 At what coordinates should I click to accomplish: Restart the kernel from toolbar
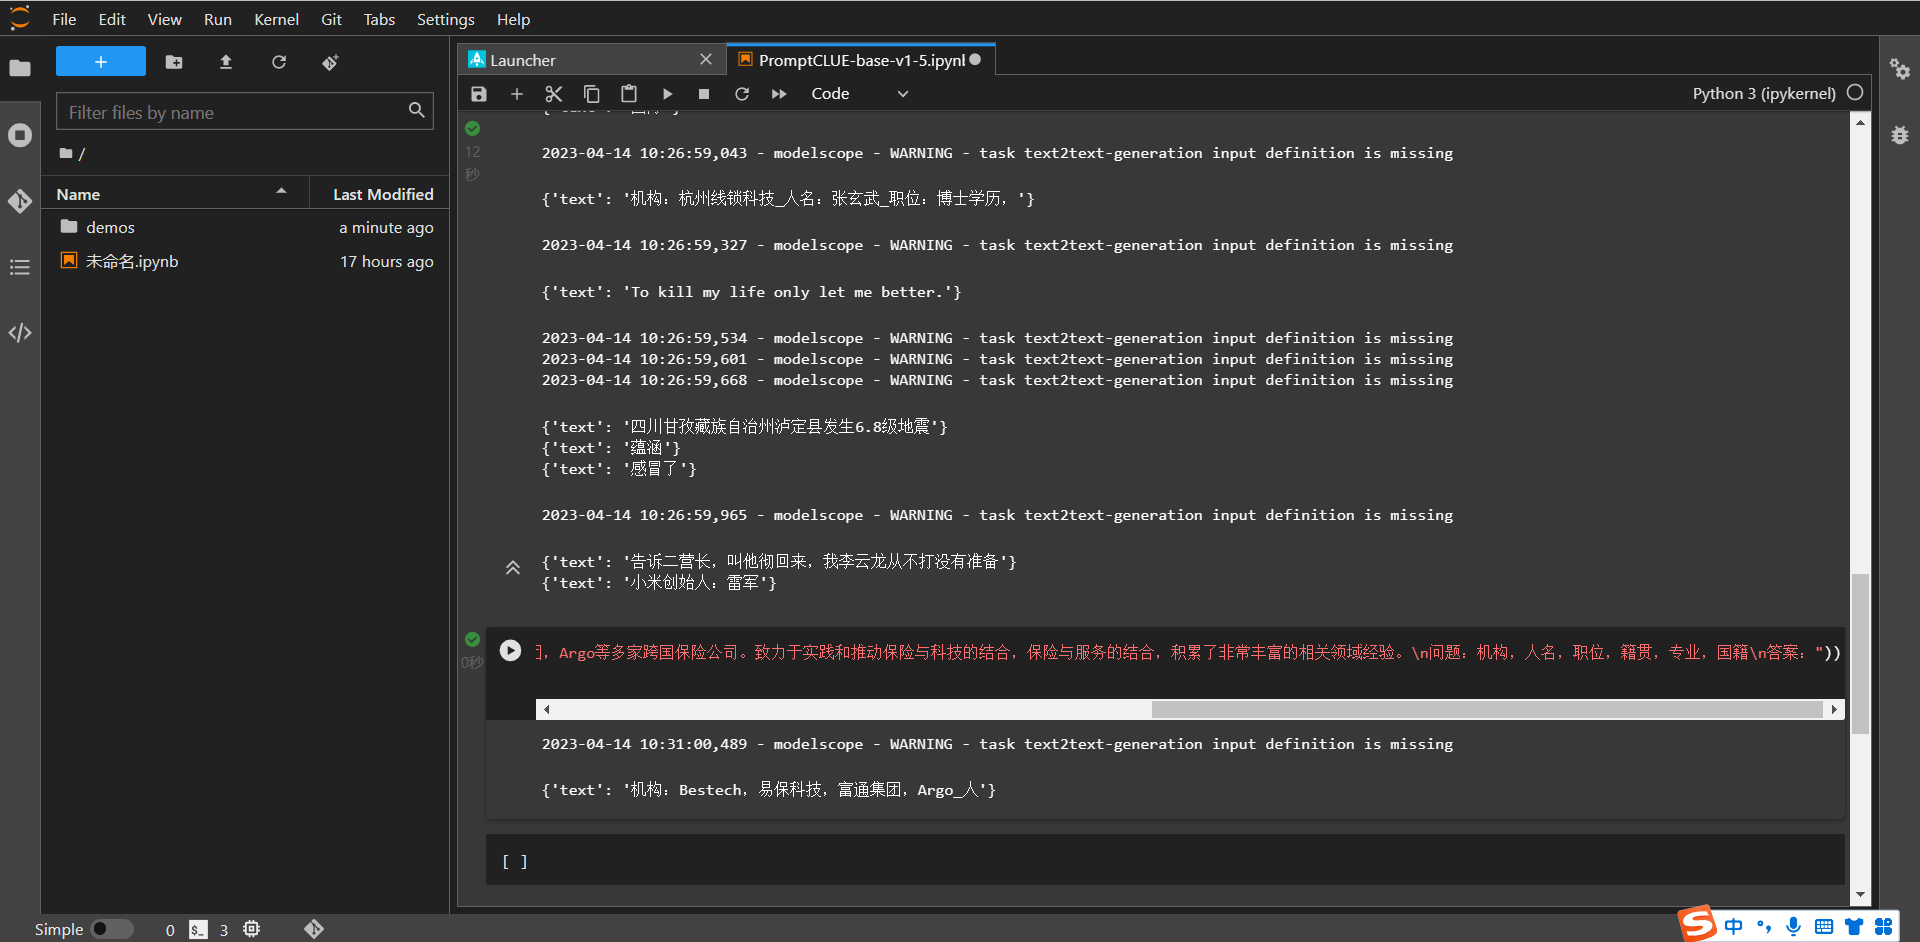click(742, 94)
